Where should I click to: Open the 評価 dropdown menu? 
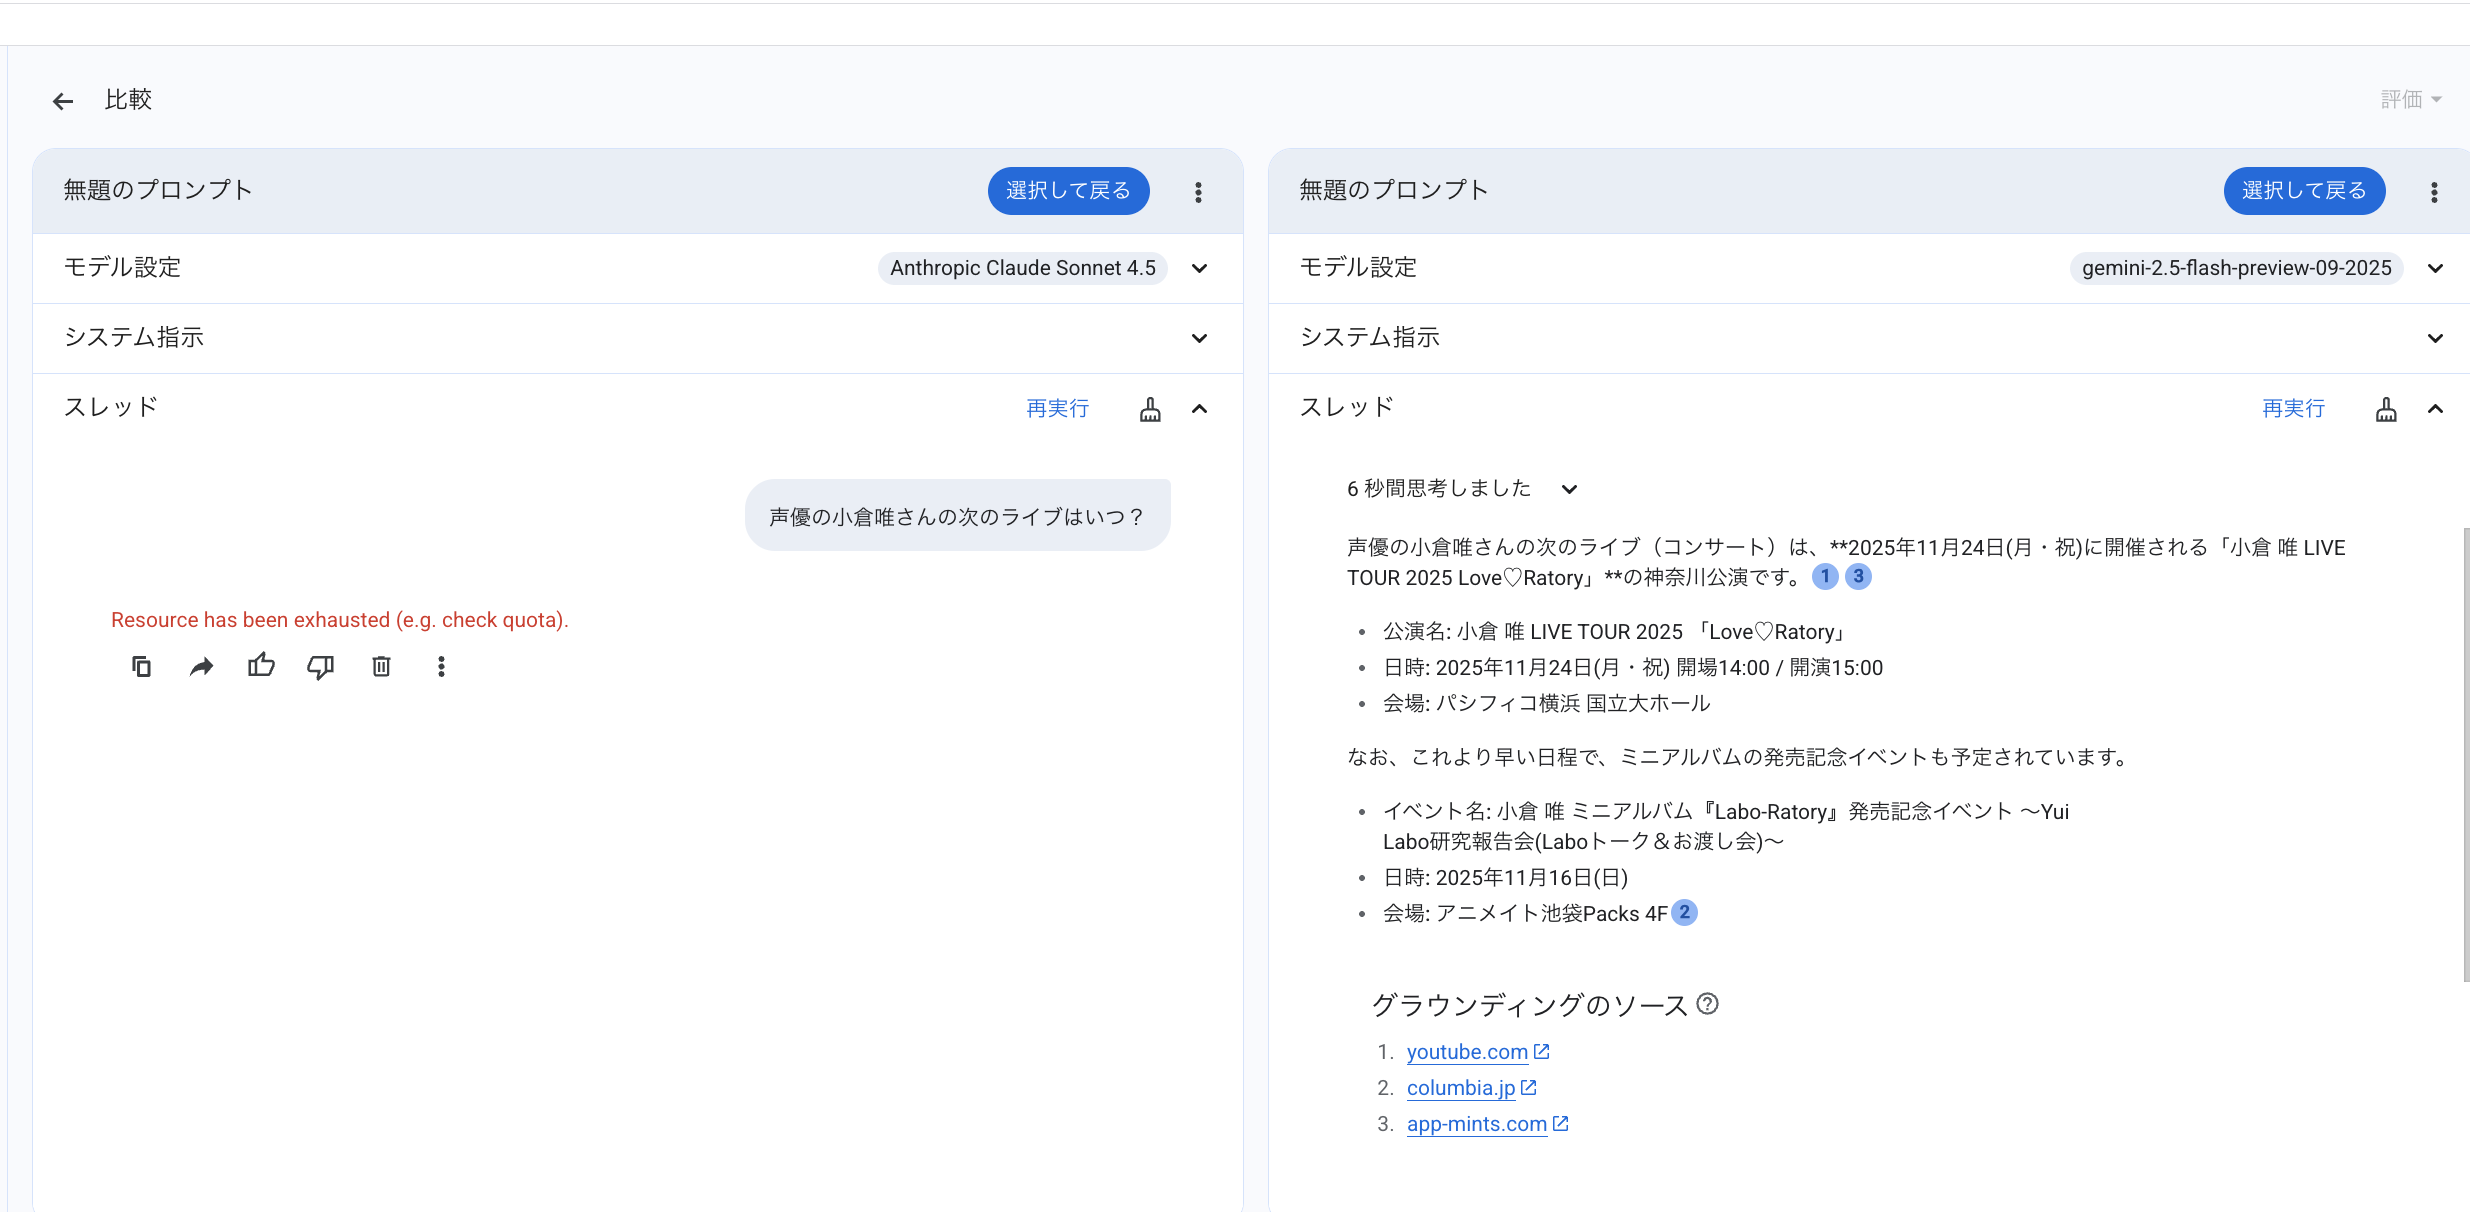[2410, 99]
